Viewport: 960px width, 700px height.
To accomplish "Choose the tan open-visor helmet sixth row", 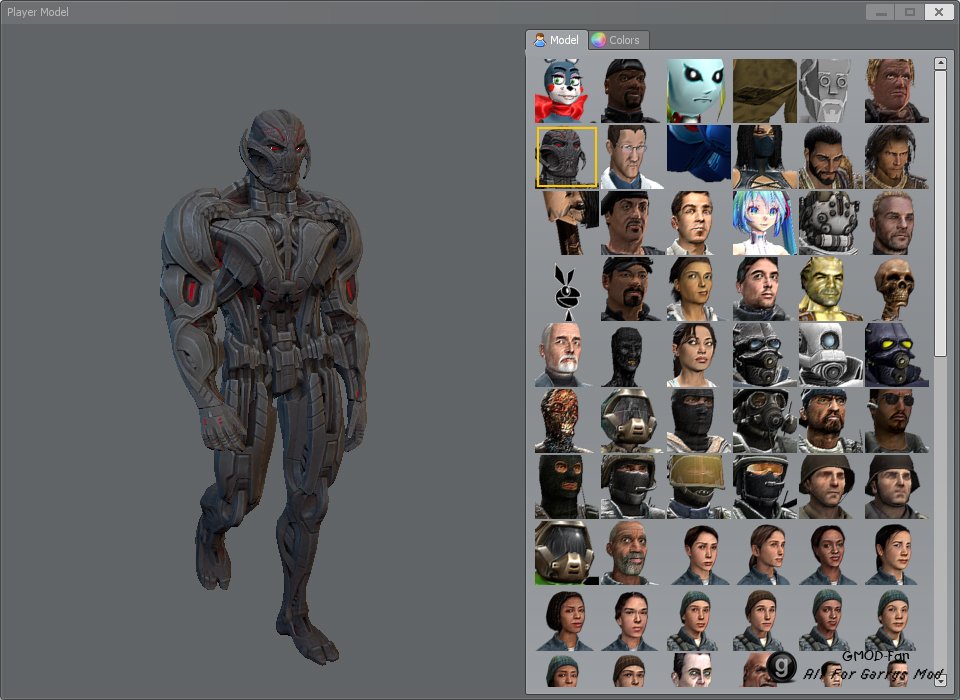I will point(632,421).
